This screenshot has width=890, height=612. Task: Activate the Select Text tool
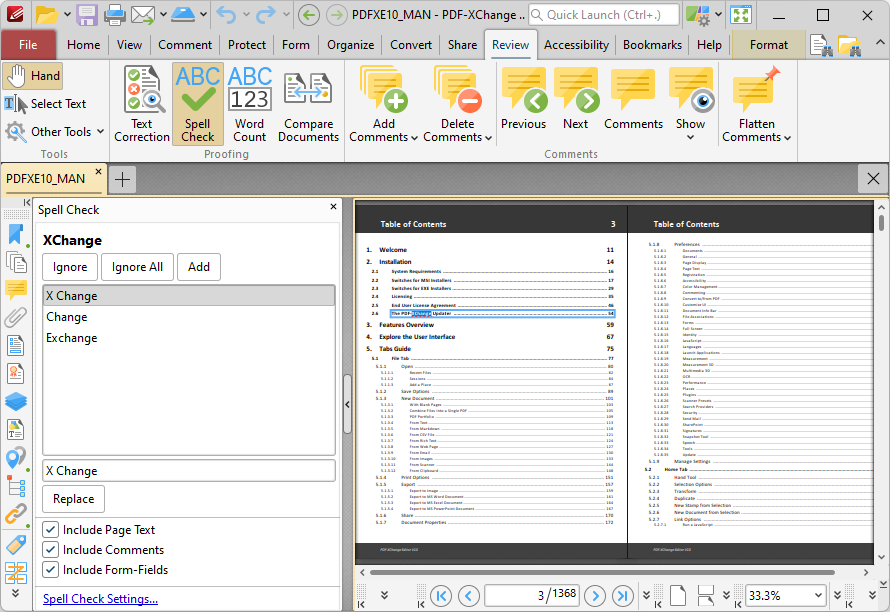[x=45, y=104]
